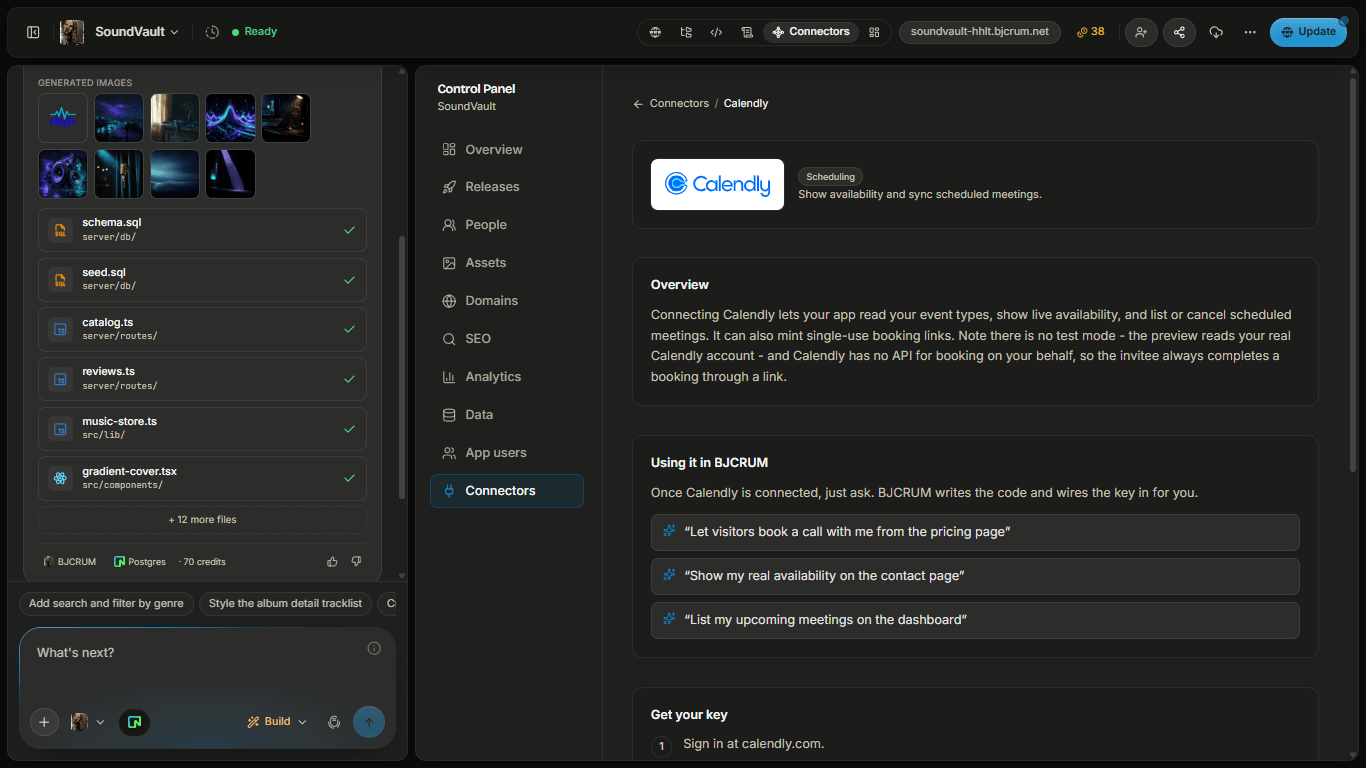
Task: Click the info icon in prompt box
Action: (x=374, y=648)
